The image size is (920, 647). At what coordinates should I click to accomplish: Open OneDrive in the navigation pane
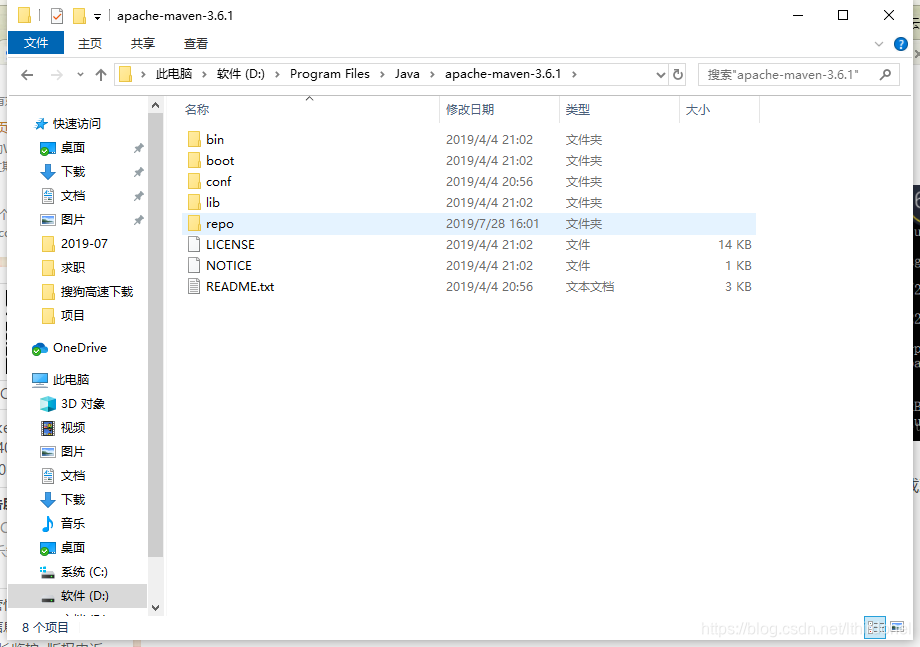(80, 348)
